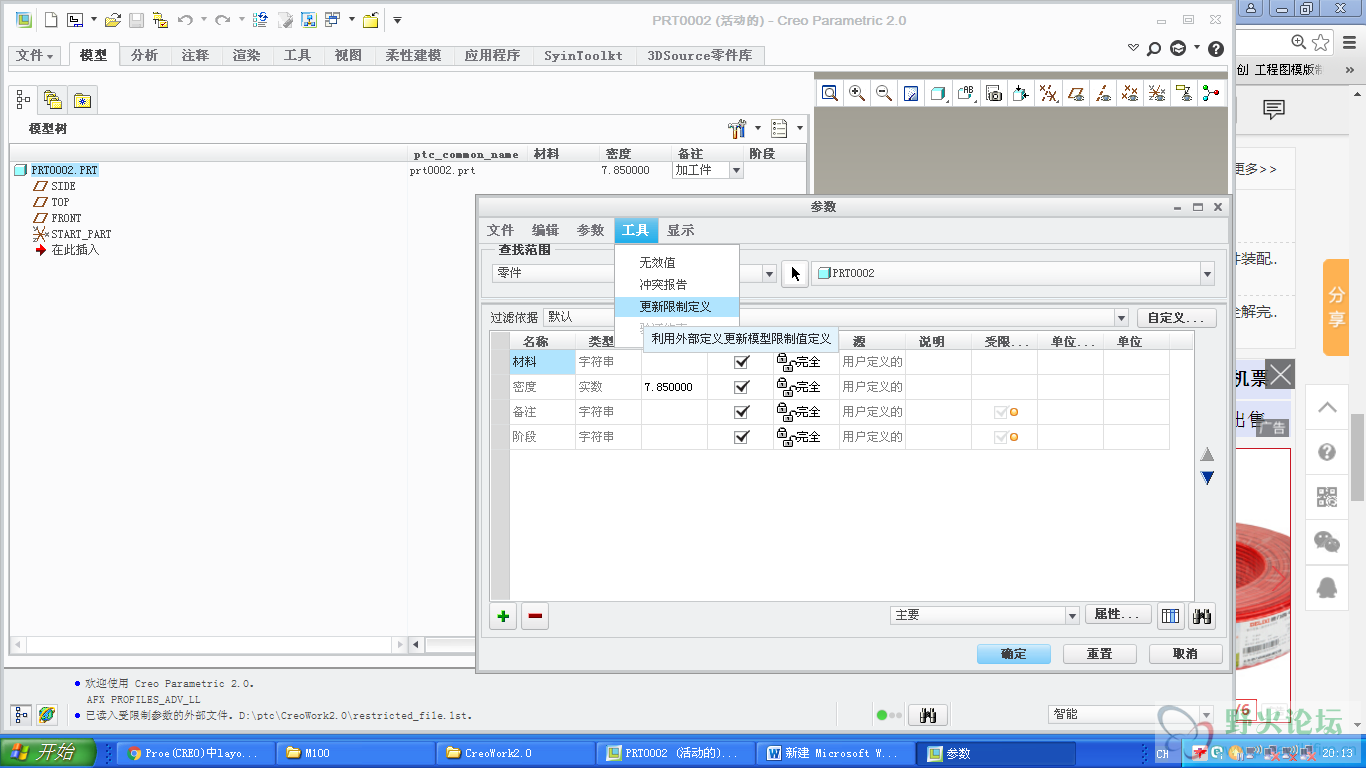1366x768 pixels.
Task: Toggle the 指定 checkbox in the 密度 row
Action: 741,387
